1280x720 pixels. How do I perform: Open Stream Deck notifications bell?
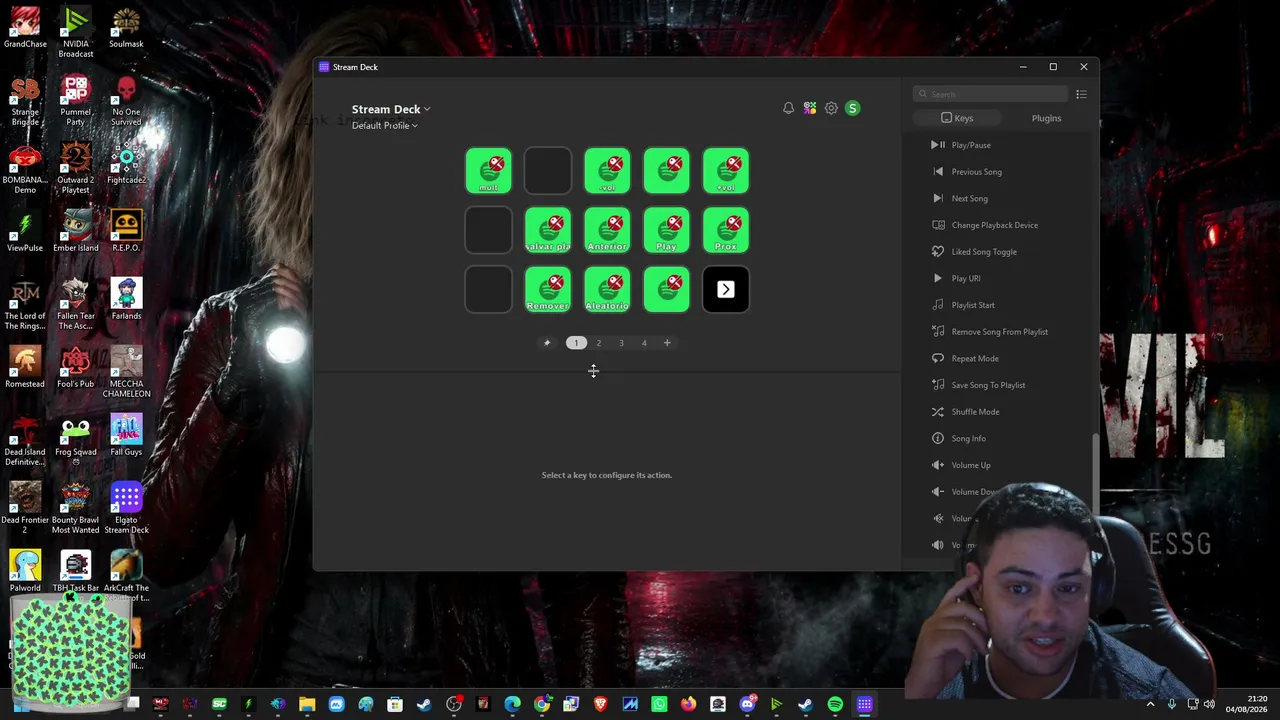pyautogui.click(x=788, y=108)
